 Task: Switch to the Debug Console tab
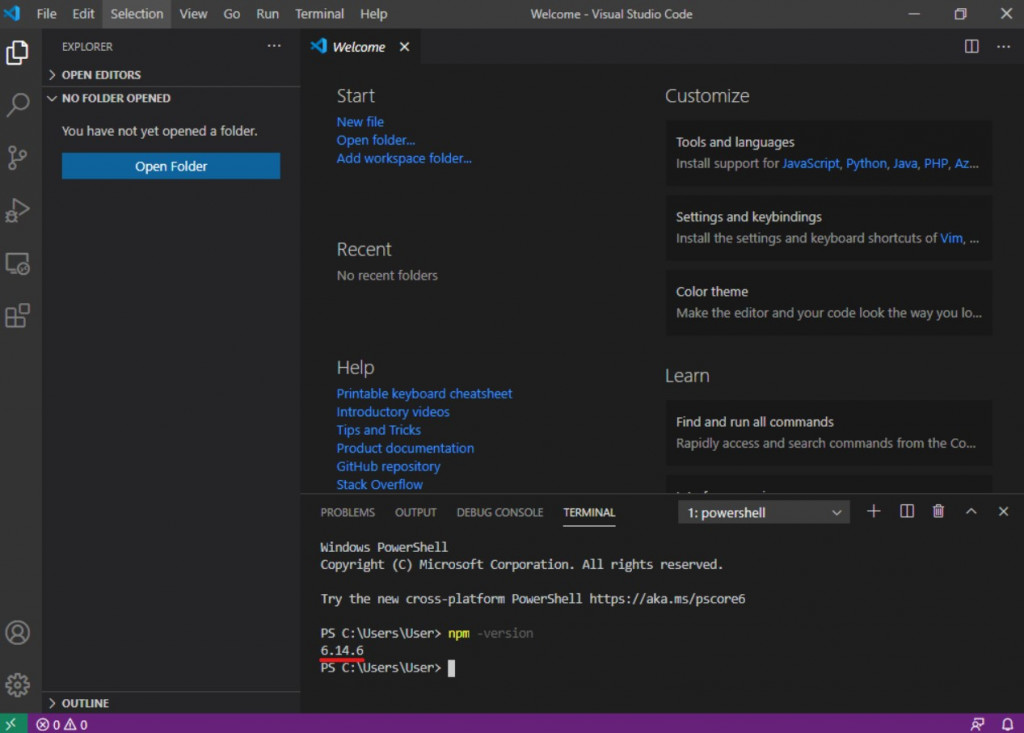500,513
